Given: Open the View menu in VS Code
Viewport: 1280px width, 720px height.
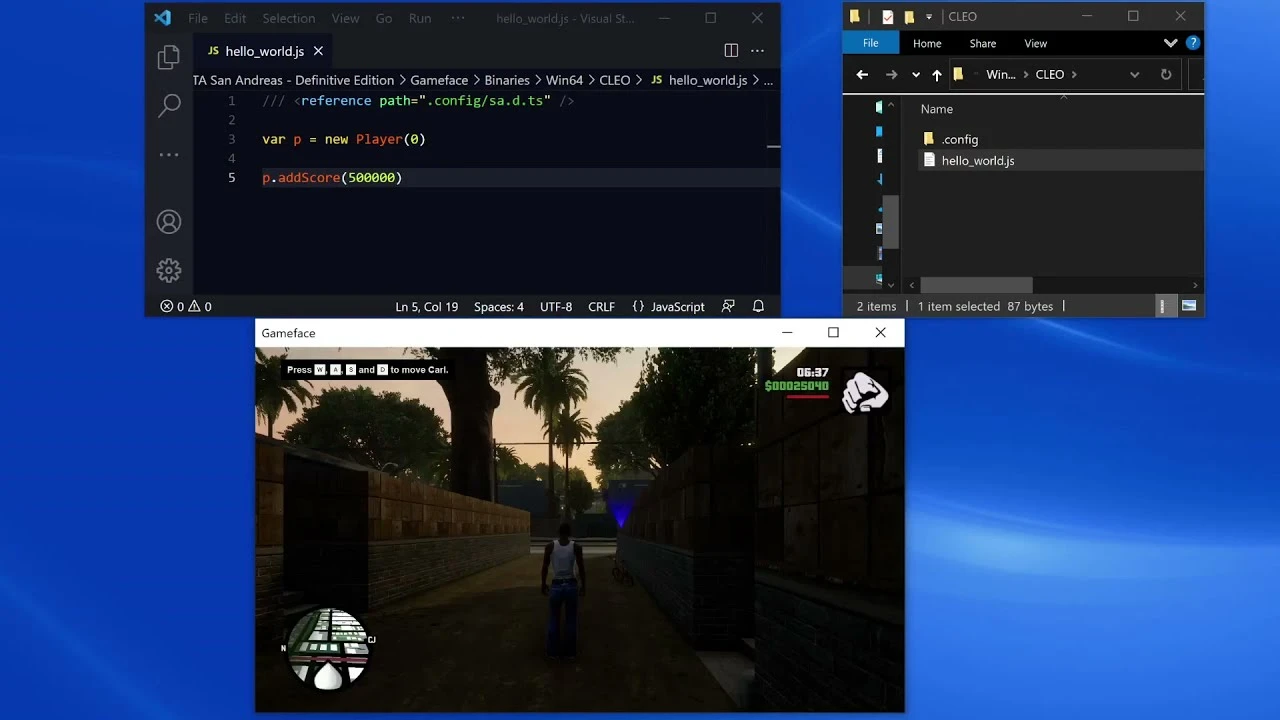Looking at the screenshot, I should [346, 18].
